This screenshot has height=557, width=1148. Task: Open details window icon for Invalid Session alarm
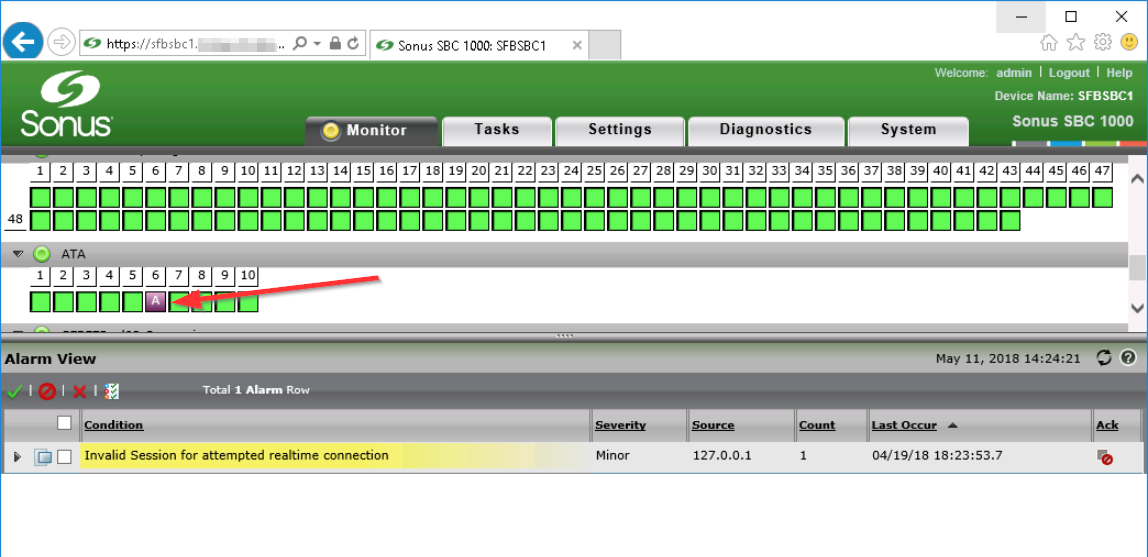pos(43,457)
